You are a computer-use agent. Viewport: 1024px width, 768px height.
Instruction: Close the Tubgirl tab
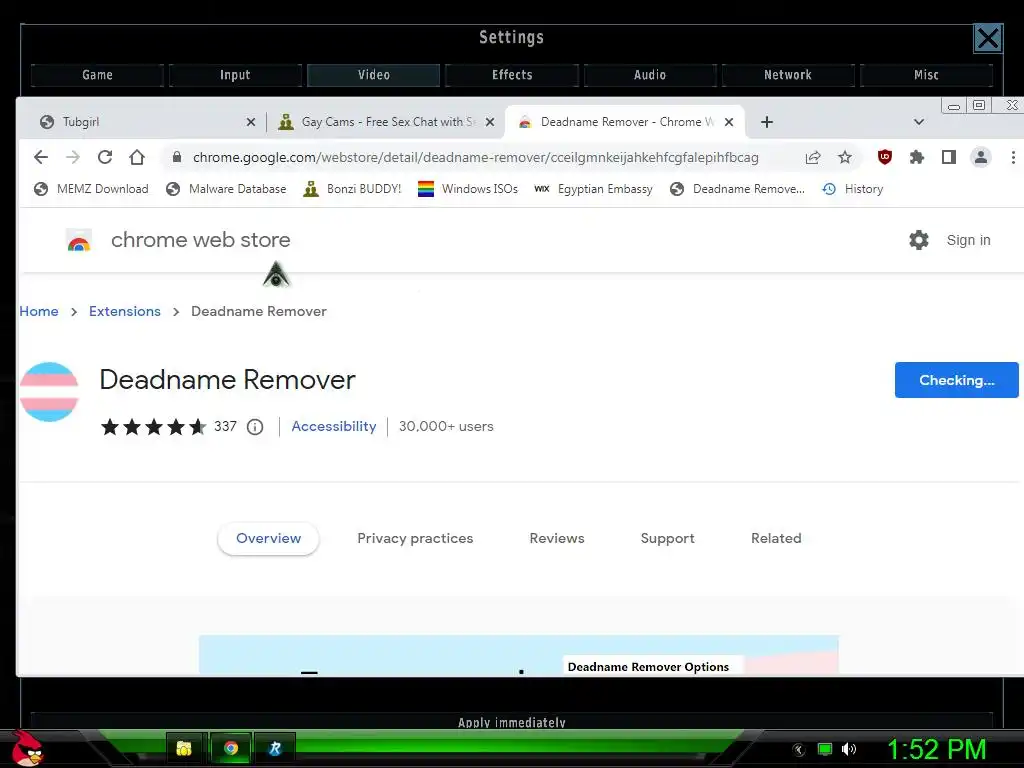pyautogui.click(x=251, y=122)
